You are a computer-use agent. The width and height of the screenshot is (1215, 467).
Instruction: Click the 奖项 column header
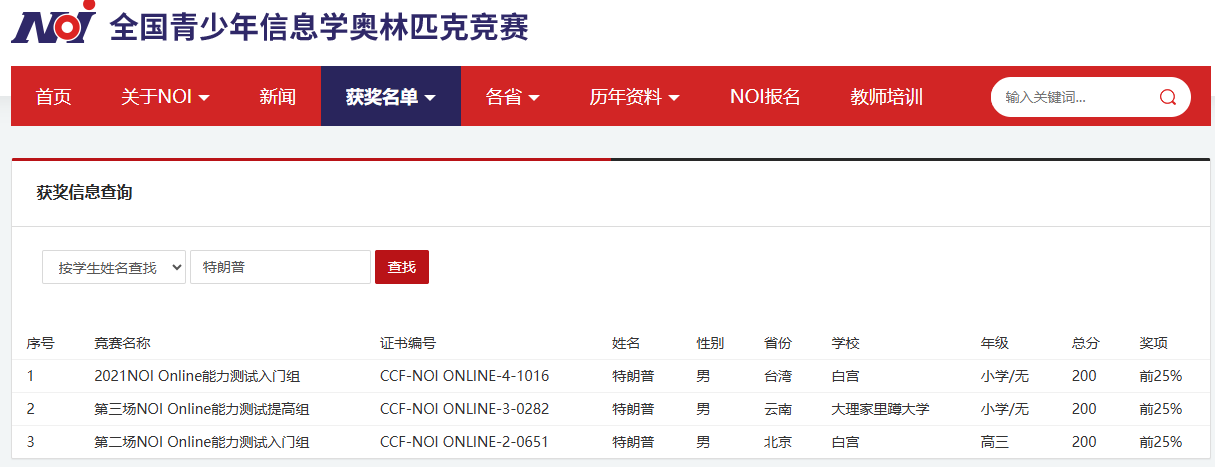pyautogui.click(x=1153, y=343)
